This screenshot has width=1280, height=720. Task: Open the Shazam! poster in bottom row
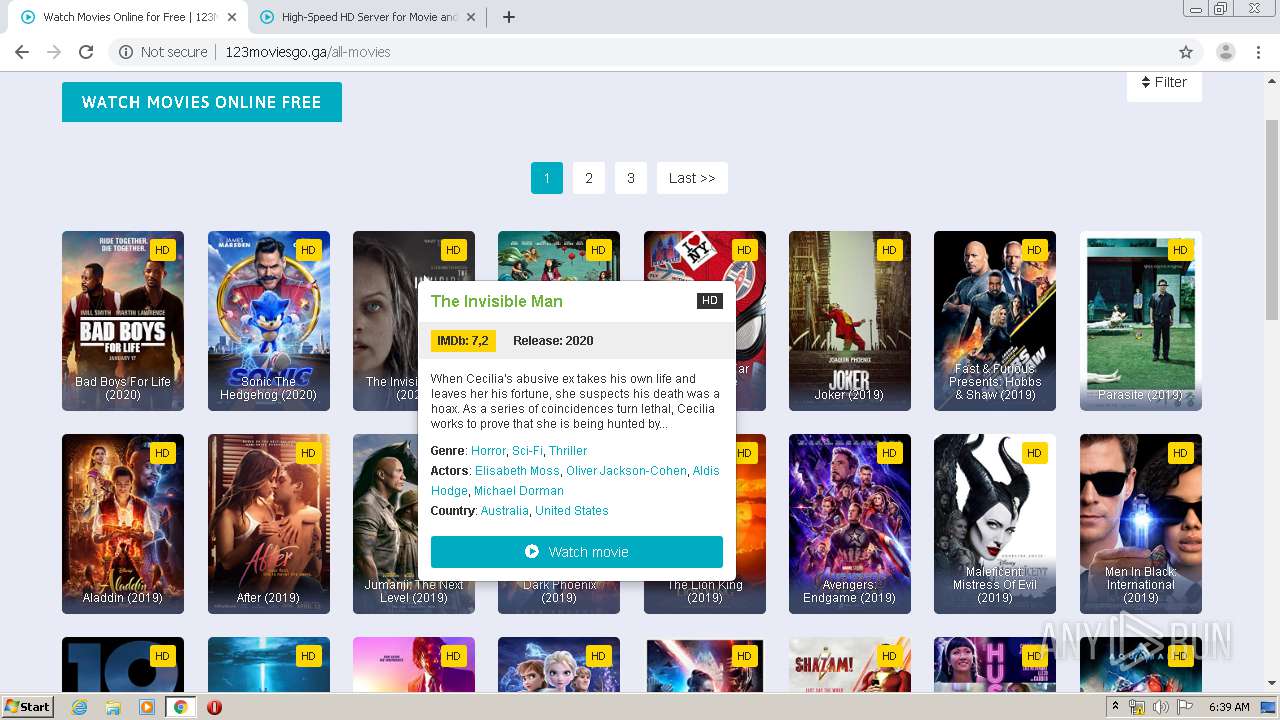850,664
